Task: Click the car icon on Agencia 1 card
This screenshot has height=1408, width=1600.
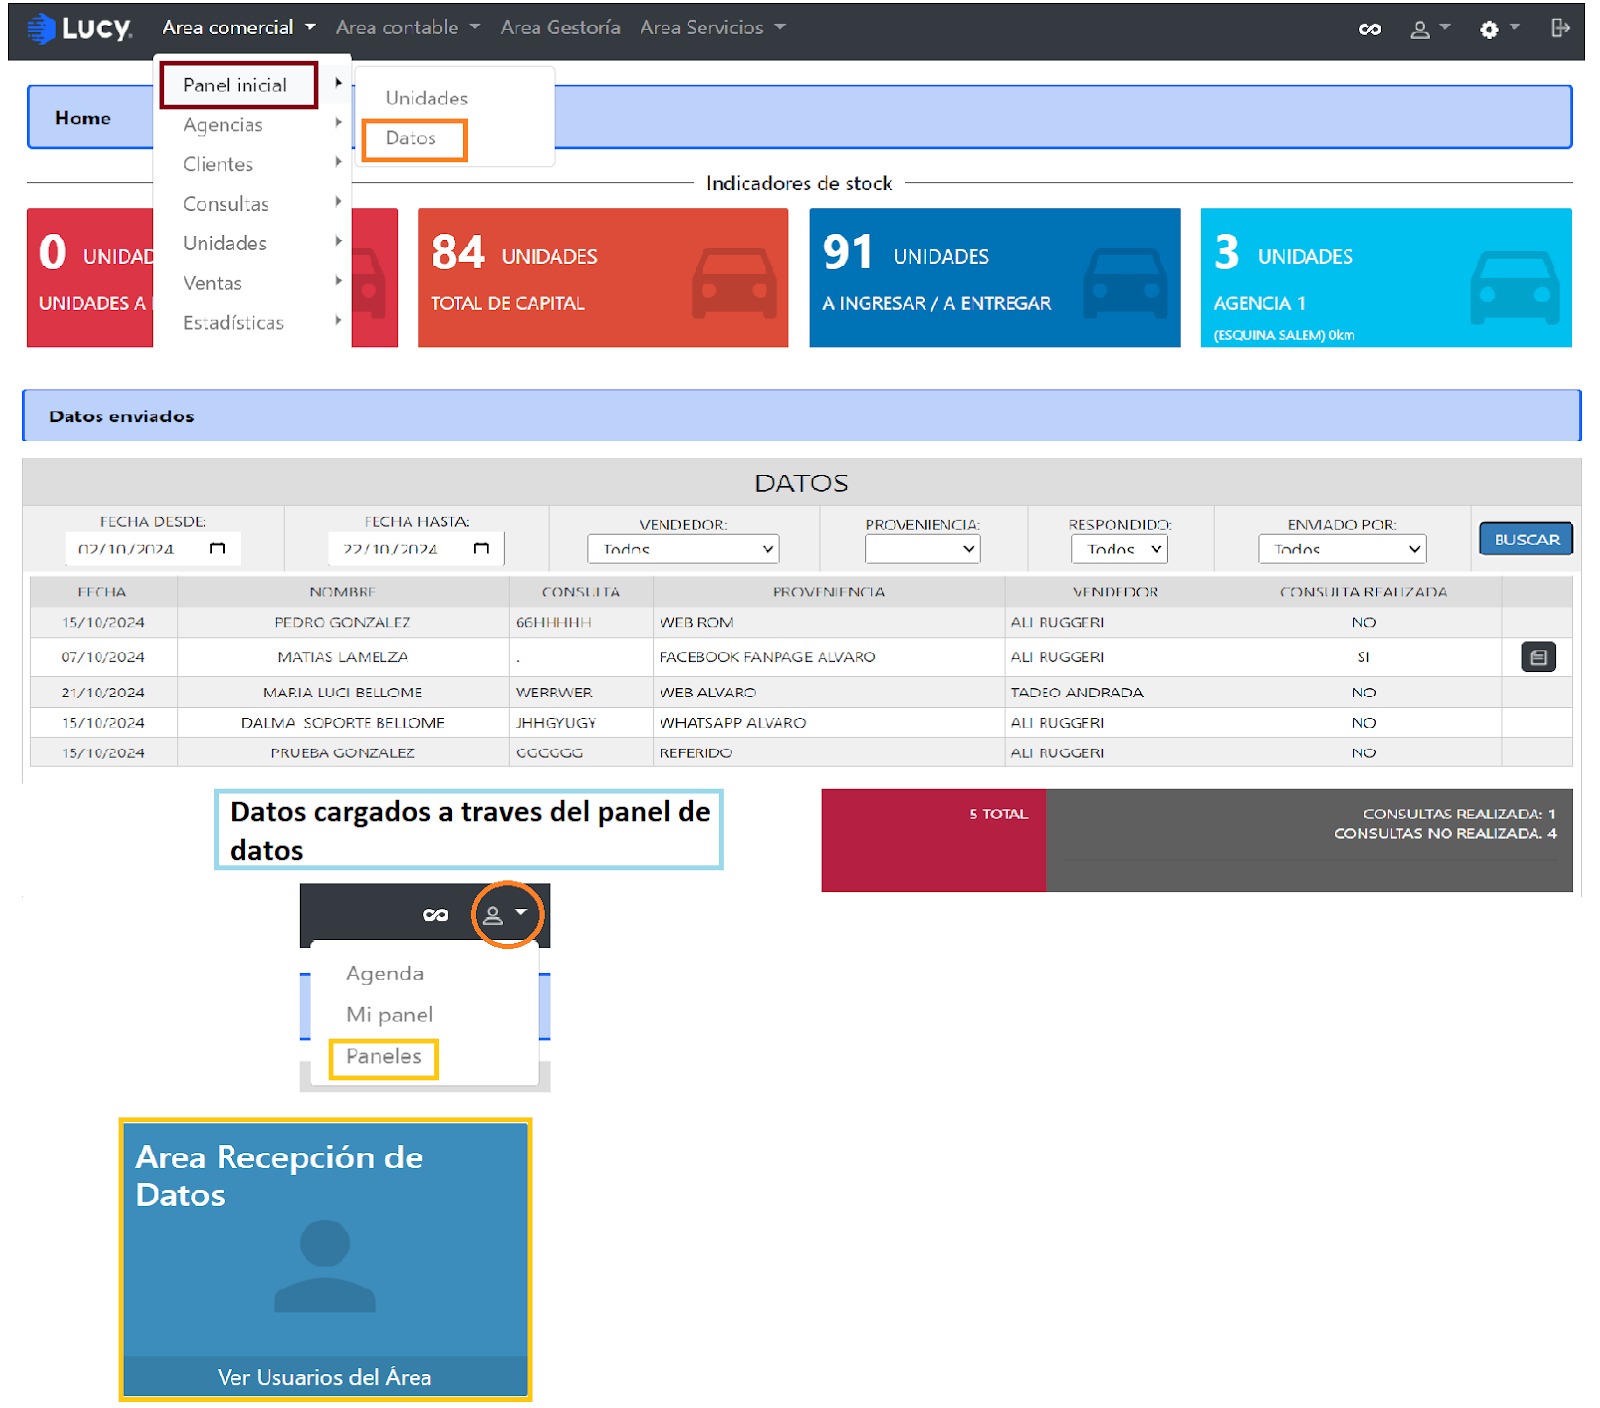Action: pyautogui.click(x=1515, y=287)
